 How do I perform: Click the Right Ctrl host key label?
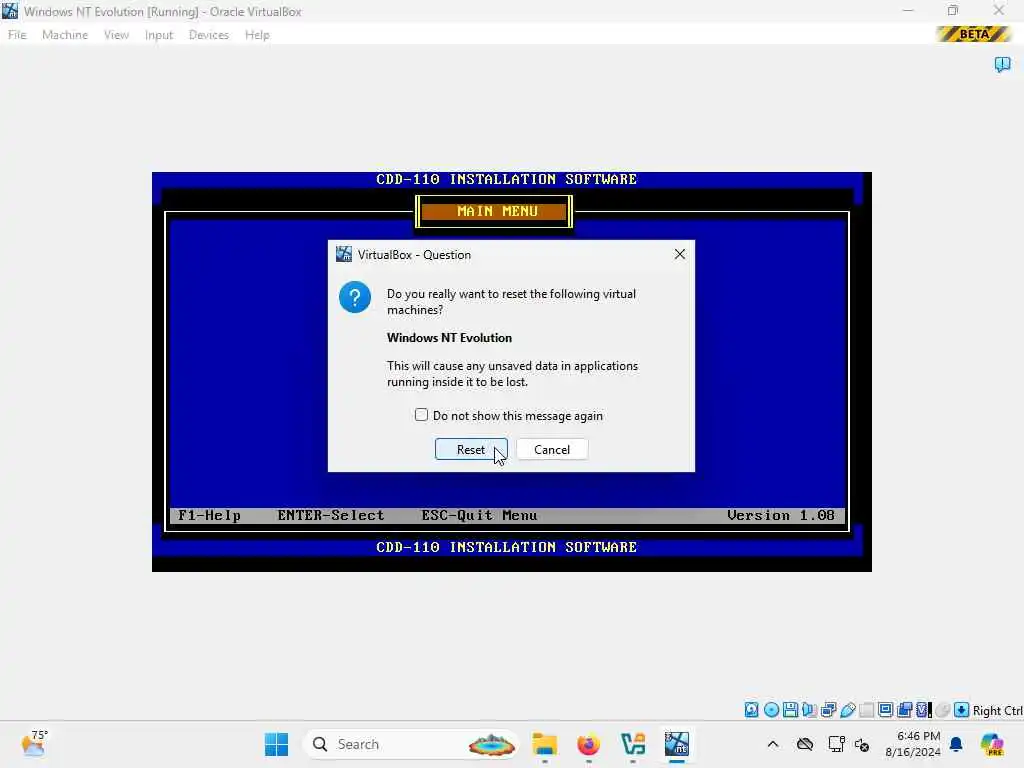pyautogui.click(x=997, y=711)
